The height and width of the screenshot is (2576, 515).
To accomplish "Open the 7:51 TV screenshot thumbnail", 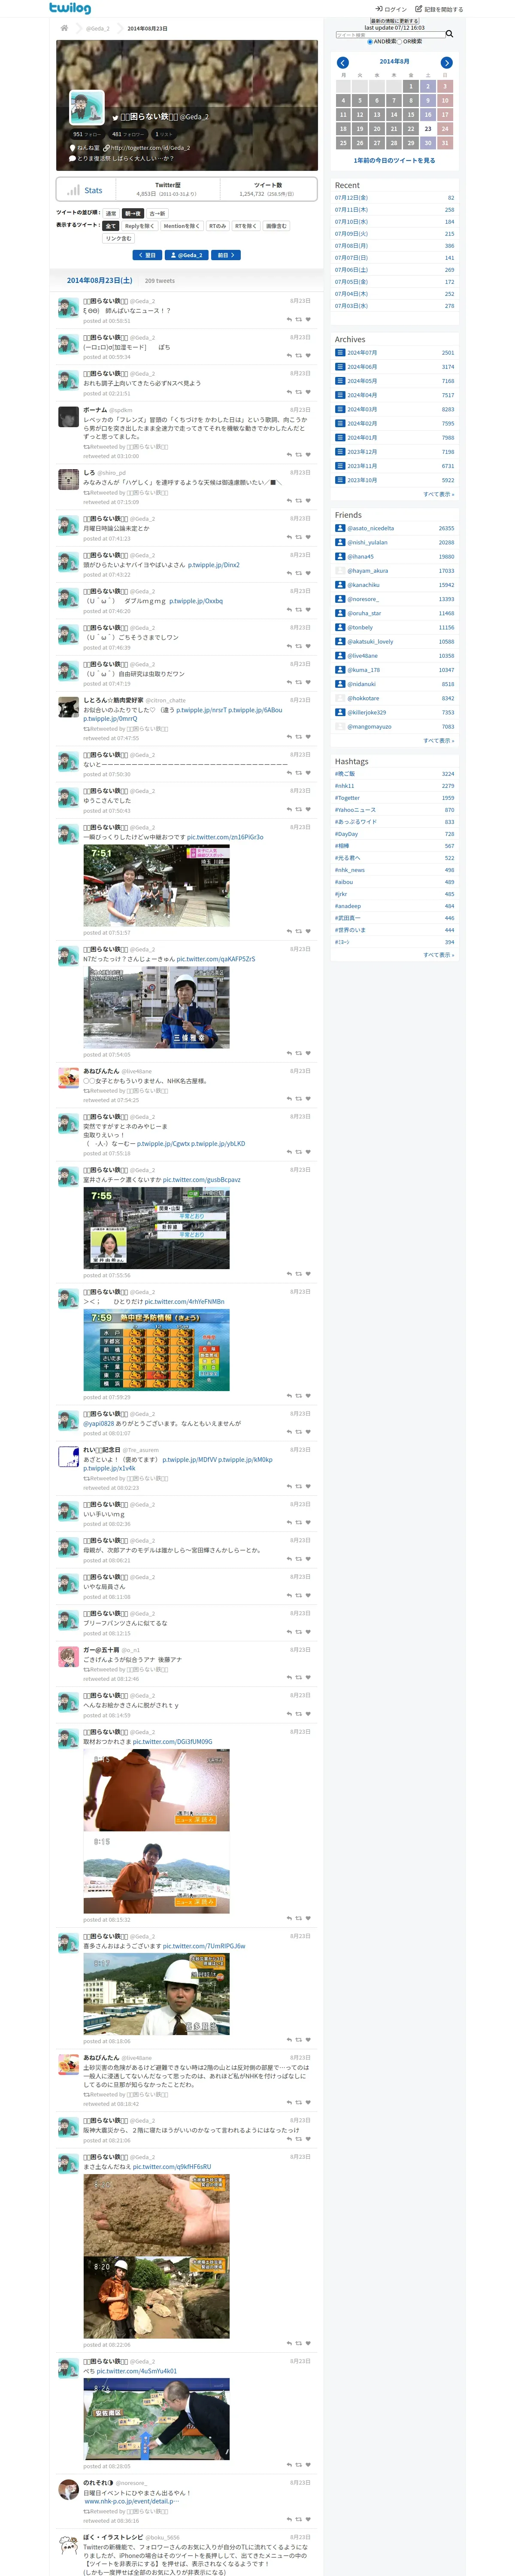I will [x=156, y=886].
